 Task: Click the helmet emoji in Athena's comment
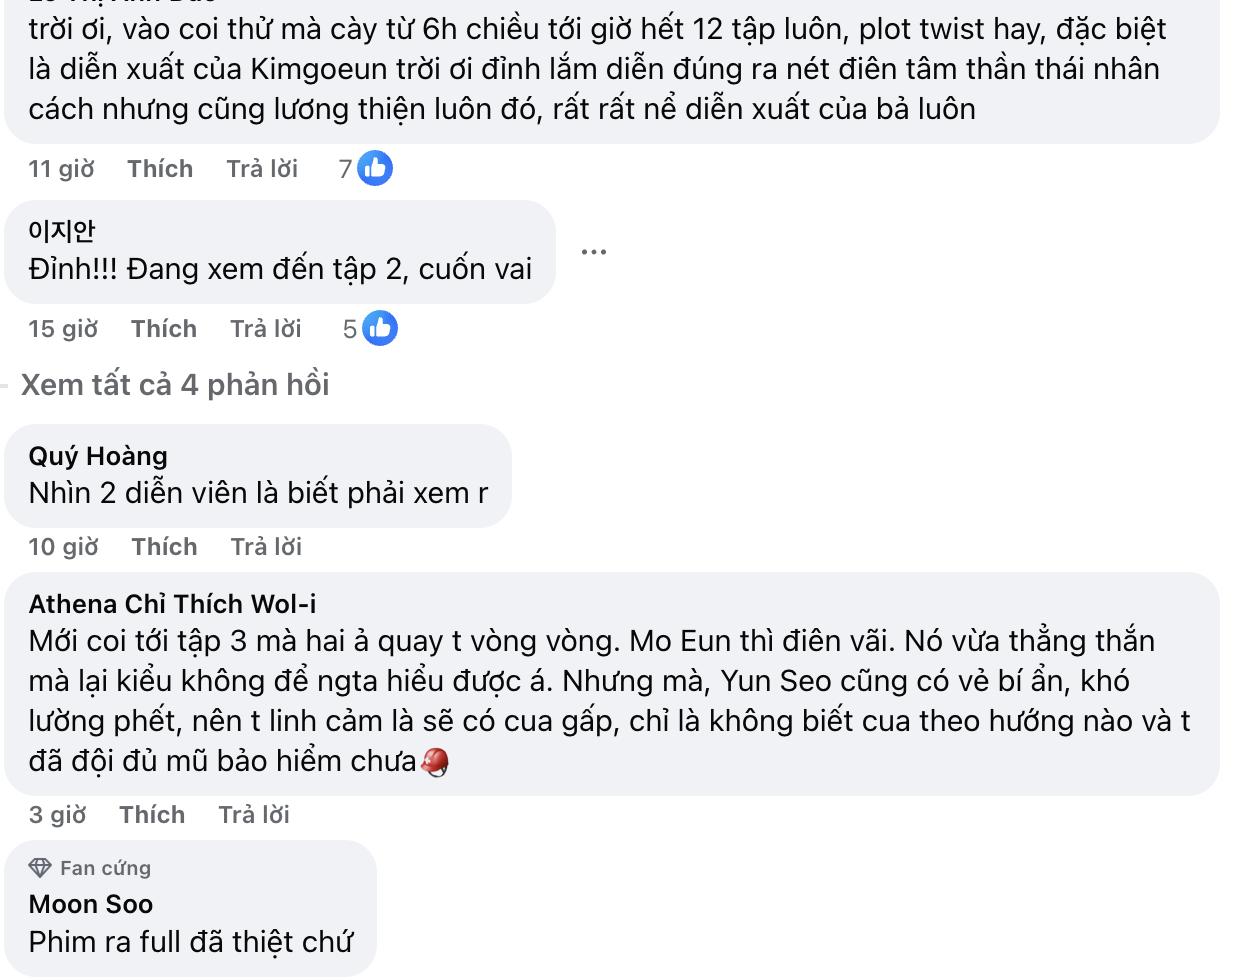pos(434,764)
